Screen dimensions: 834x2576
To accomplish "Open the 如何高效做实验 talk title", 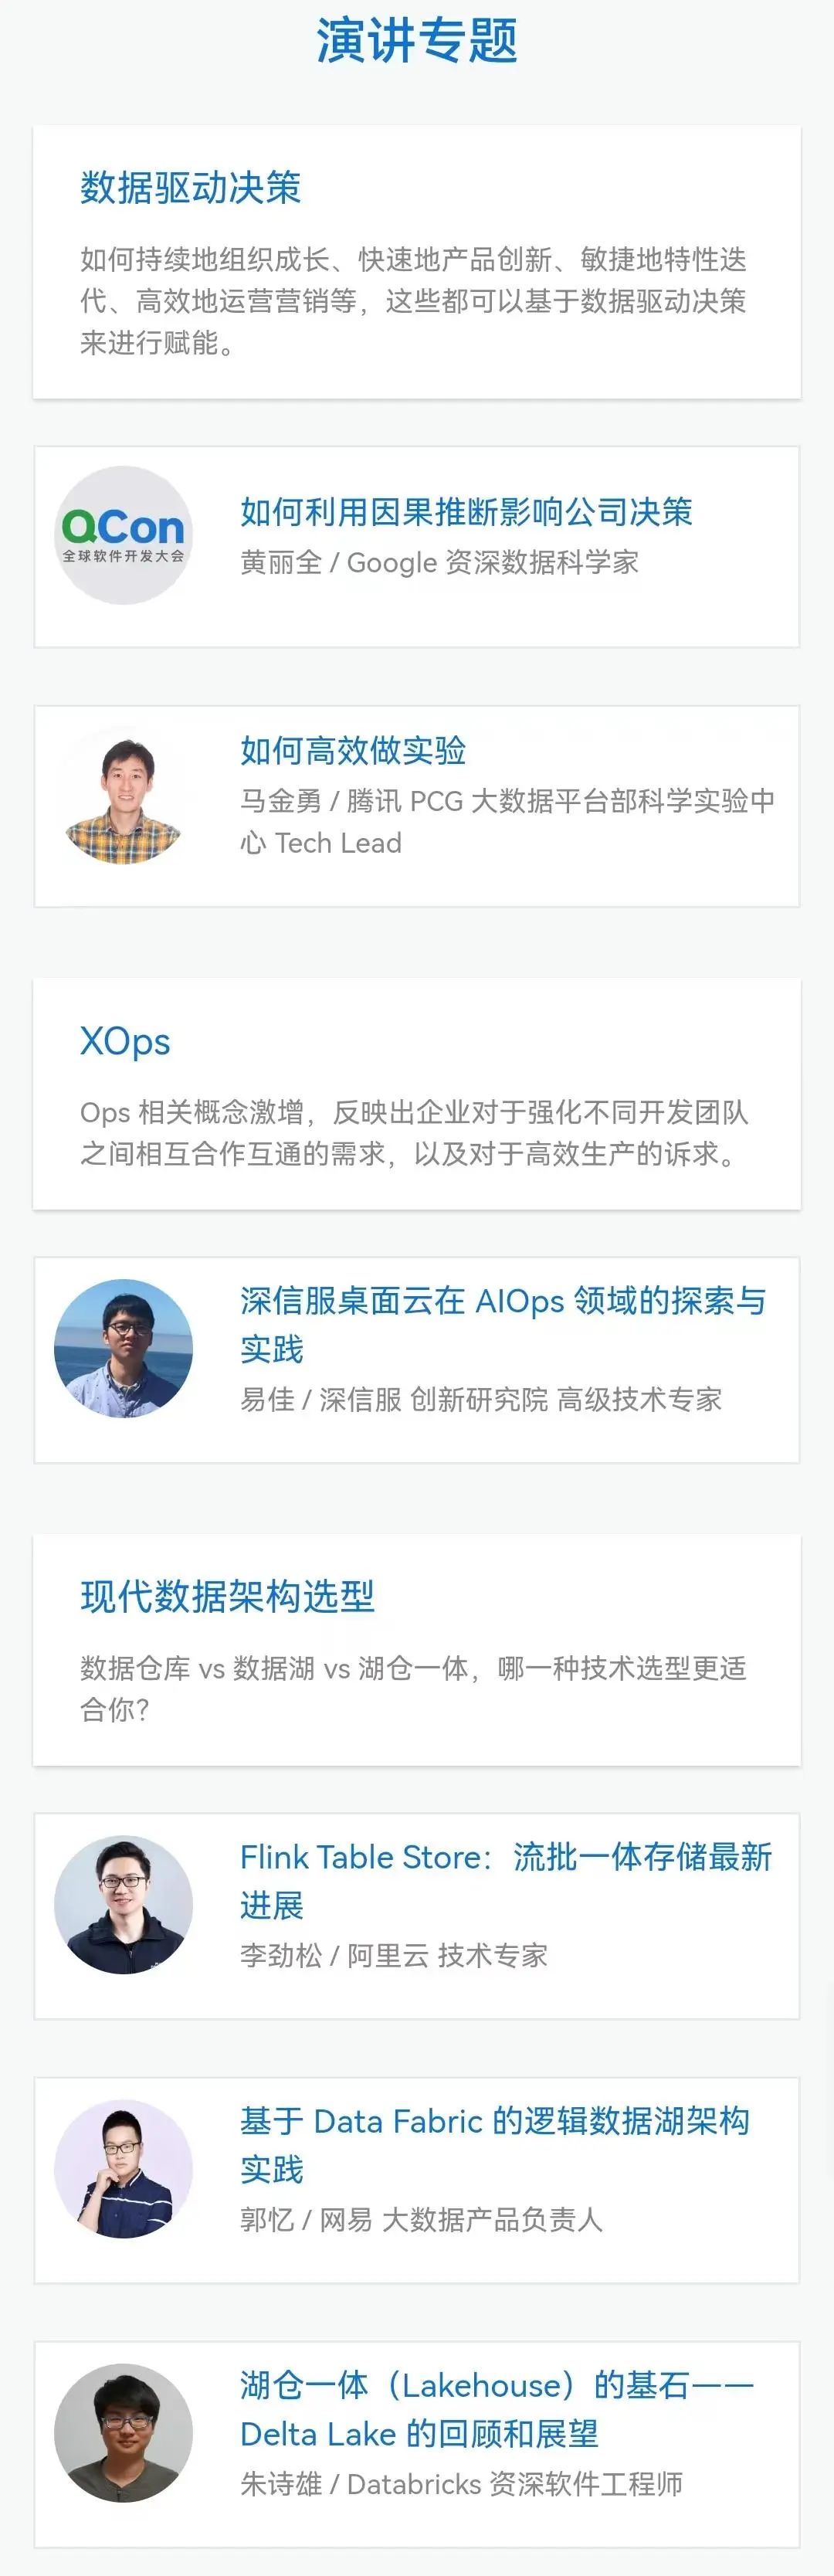I will tap(353, 750).
